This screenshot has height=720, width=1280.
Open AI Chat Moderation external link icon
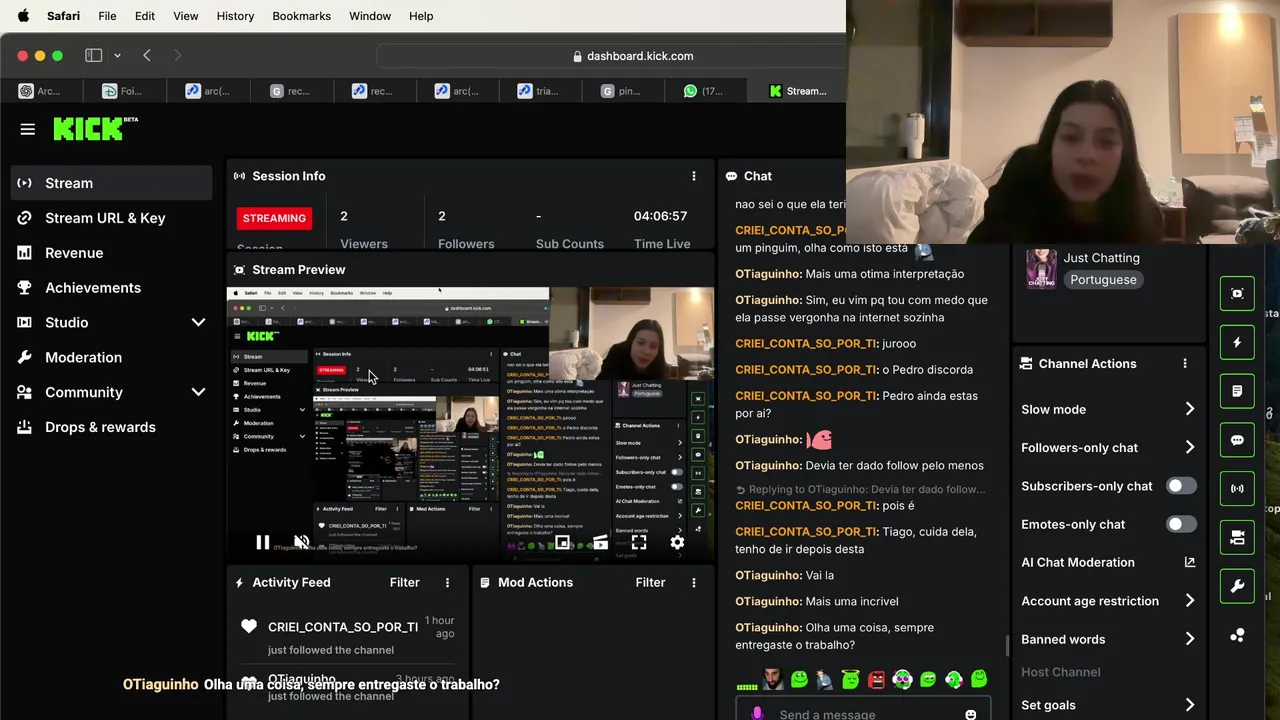coord(1189,562)
